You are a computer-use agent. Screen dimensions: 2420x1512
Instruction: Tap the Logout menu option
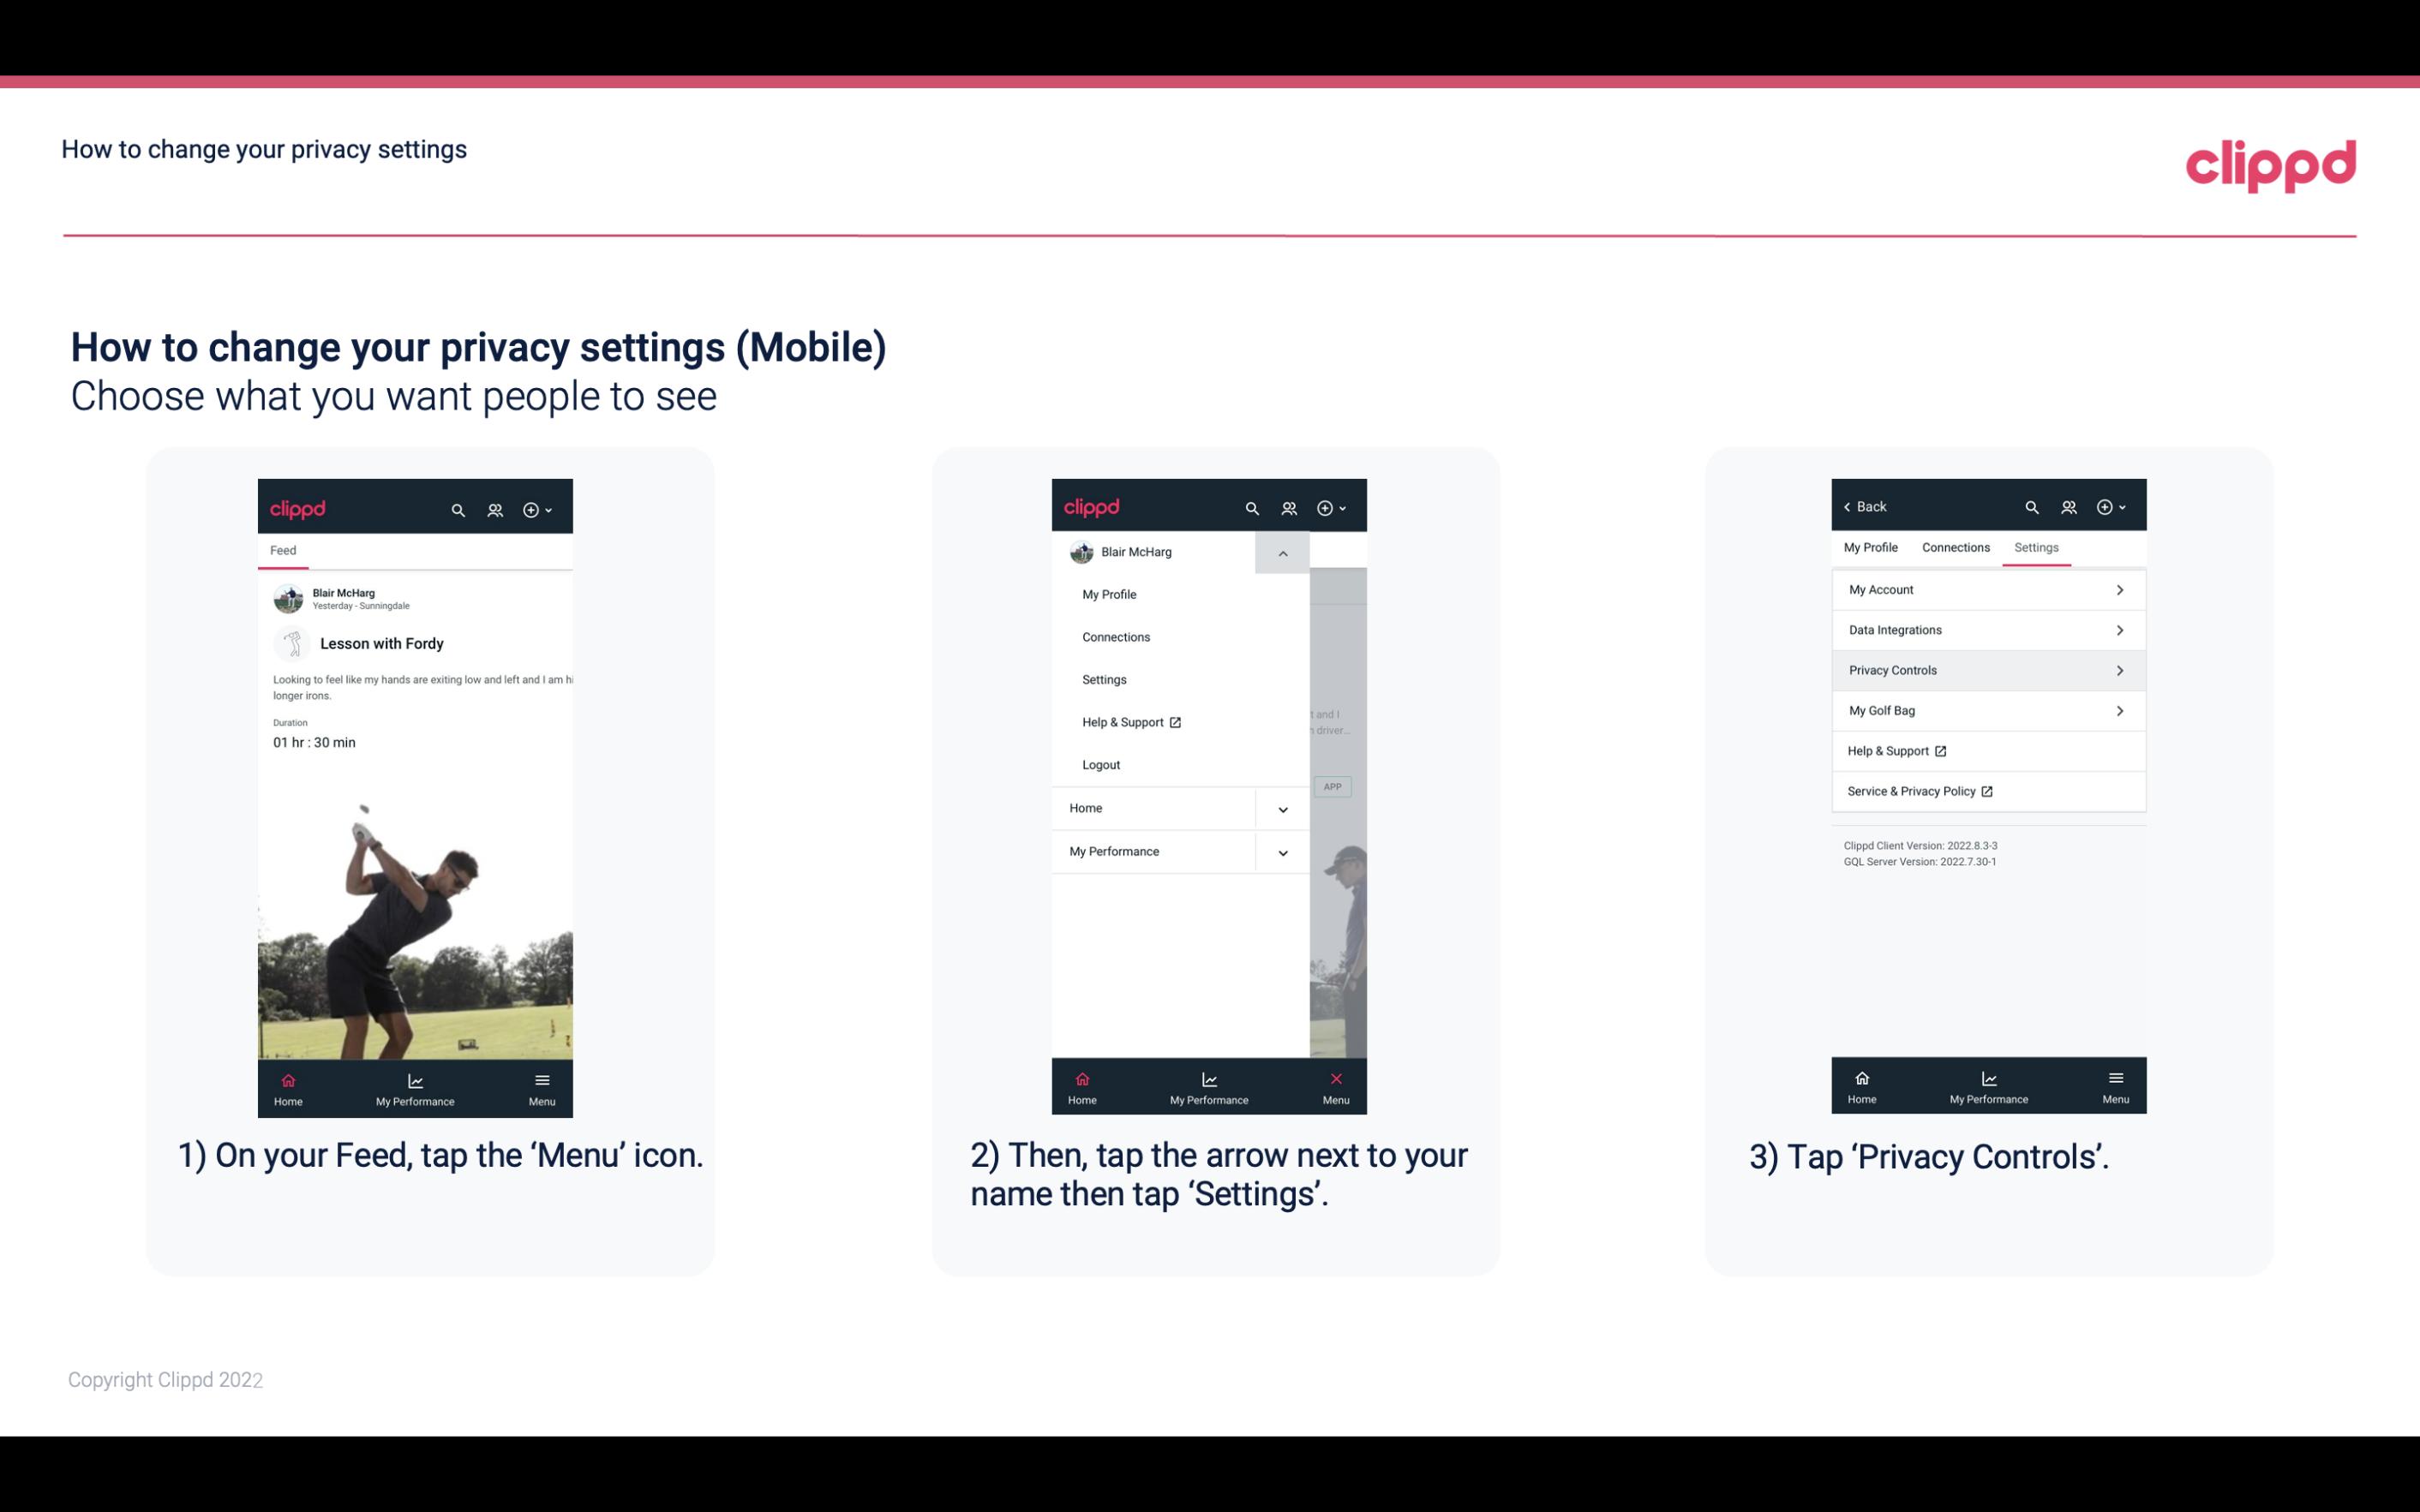pos(1101,763)
